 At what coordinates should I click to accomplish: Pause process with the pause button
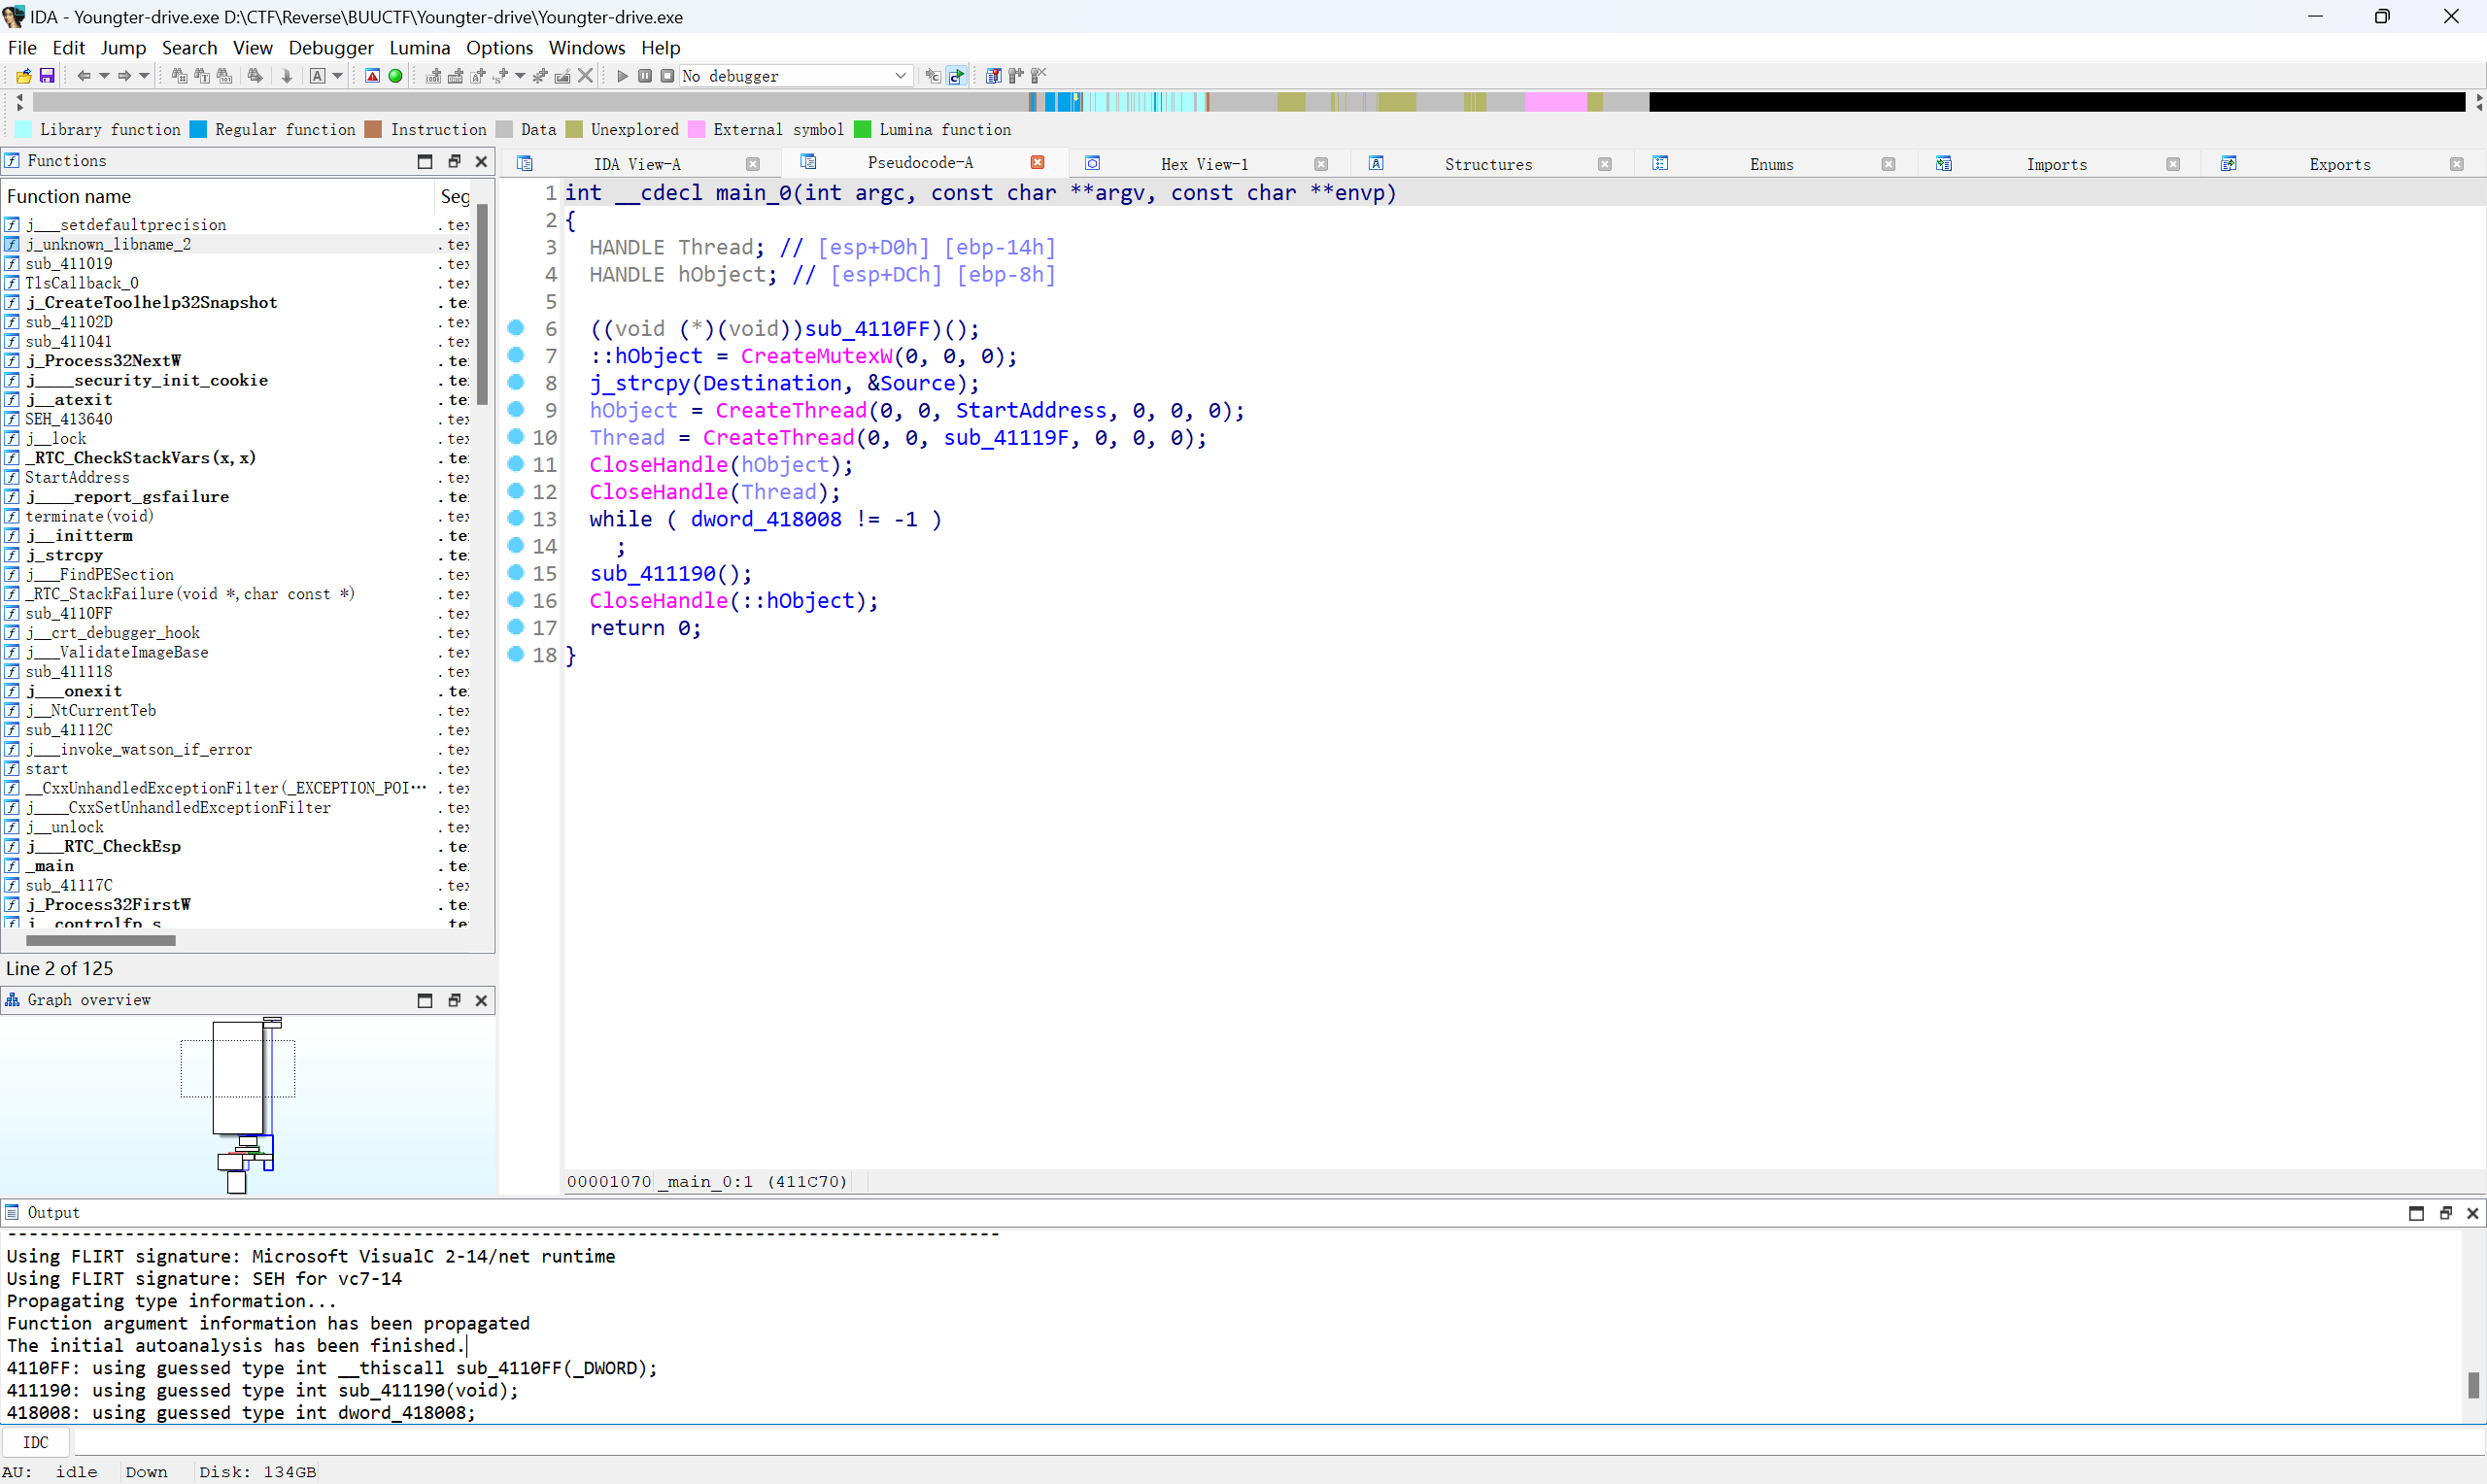[x=645, y=76]
